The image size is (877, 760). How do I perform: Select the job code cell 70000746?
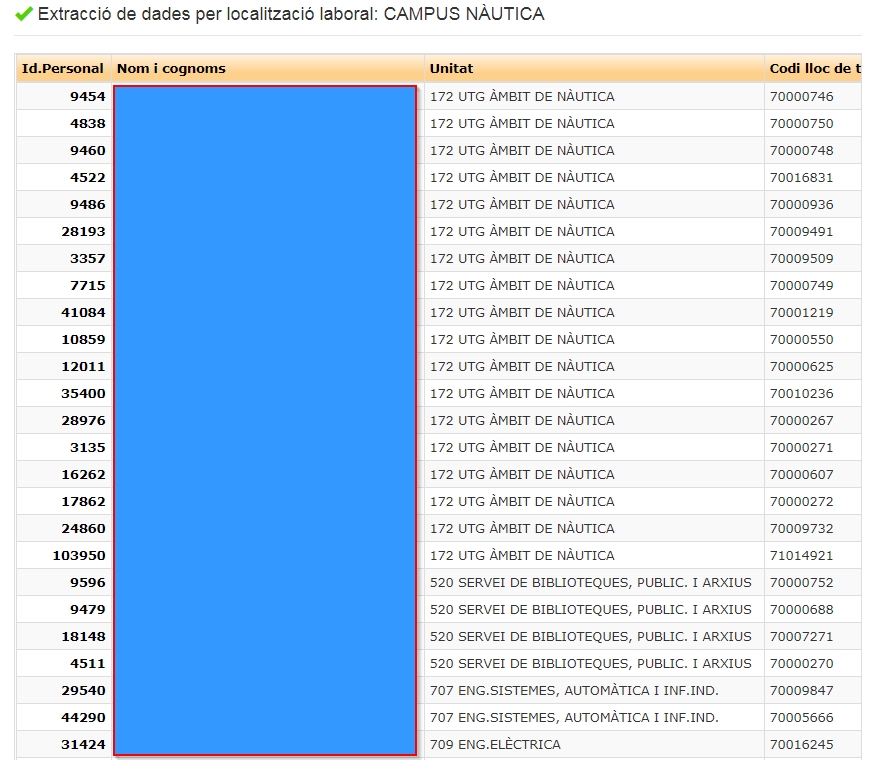[801, 97]
